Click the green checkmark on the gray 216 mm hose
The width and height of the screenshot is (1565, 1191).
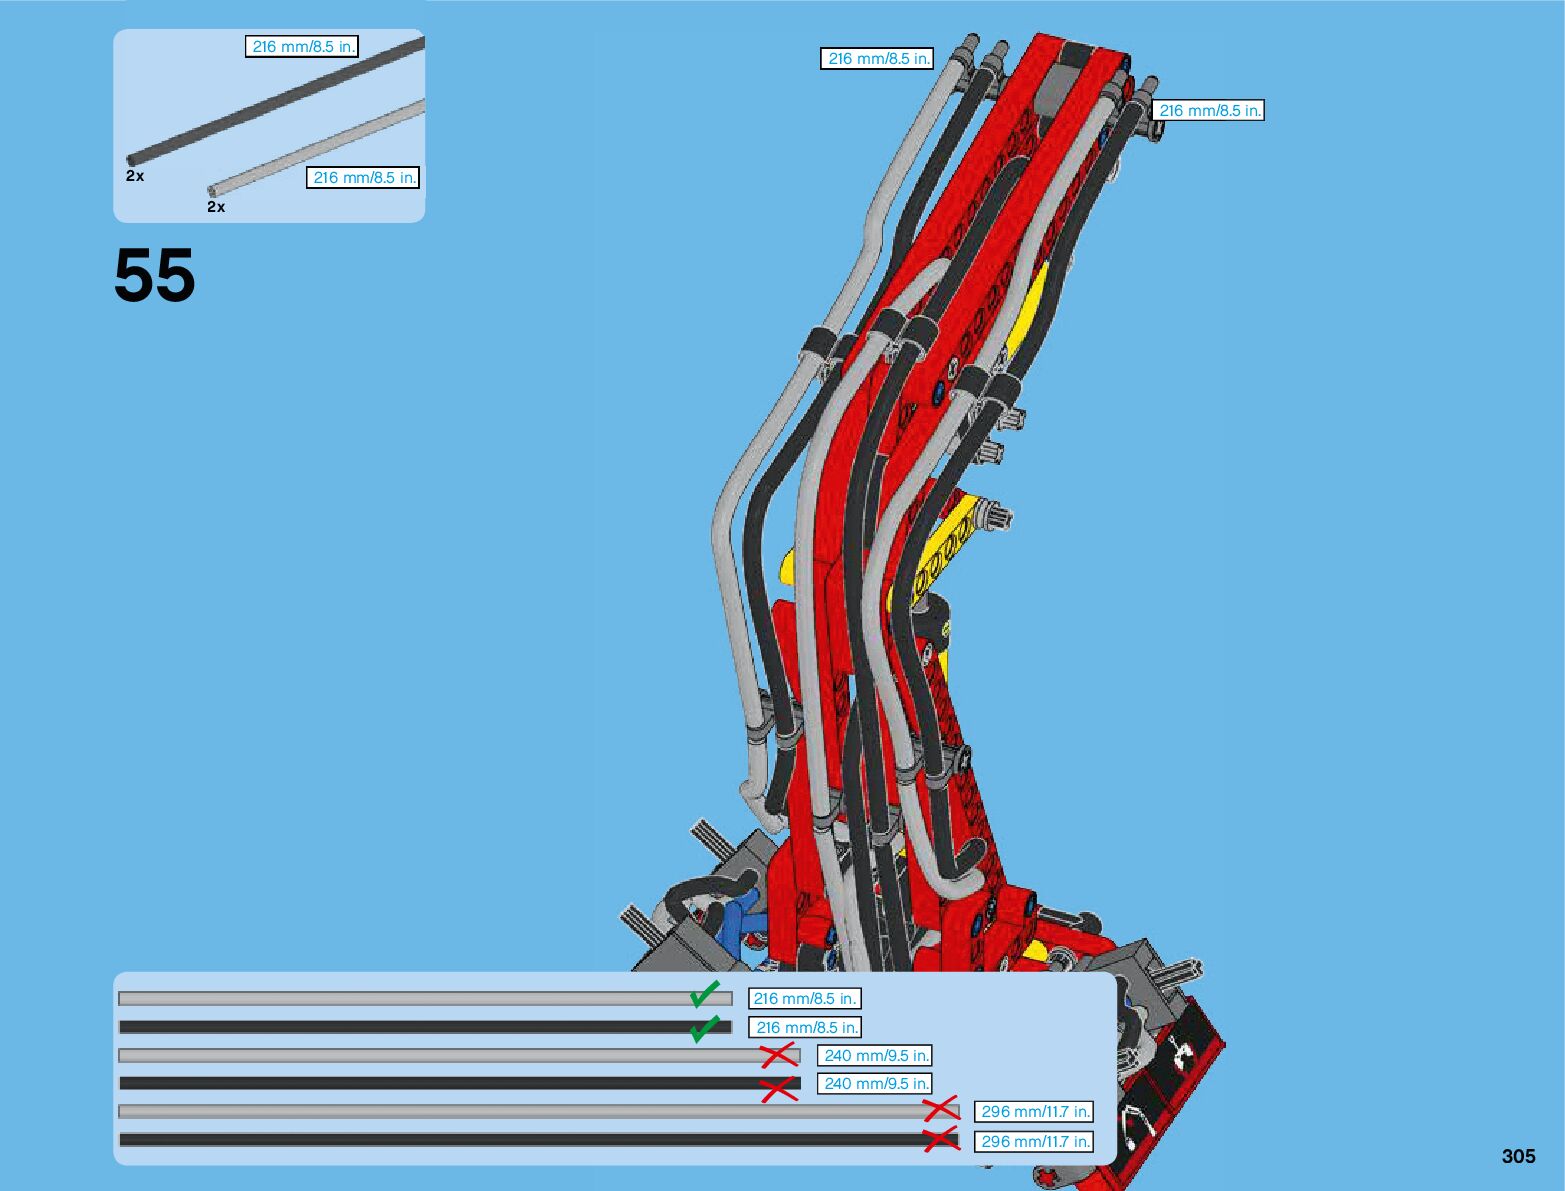point(705,994)
